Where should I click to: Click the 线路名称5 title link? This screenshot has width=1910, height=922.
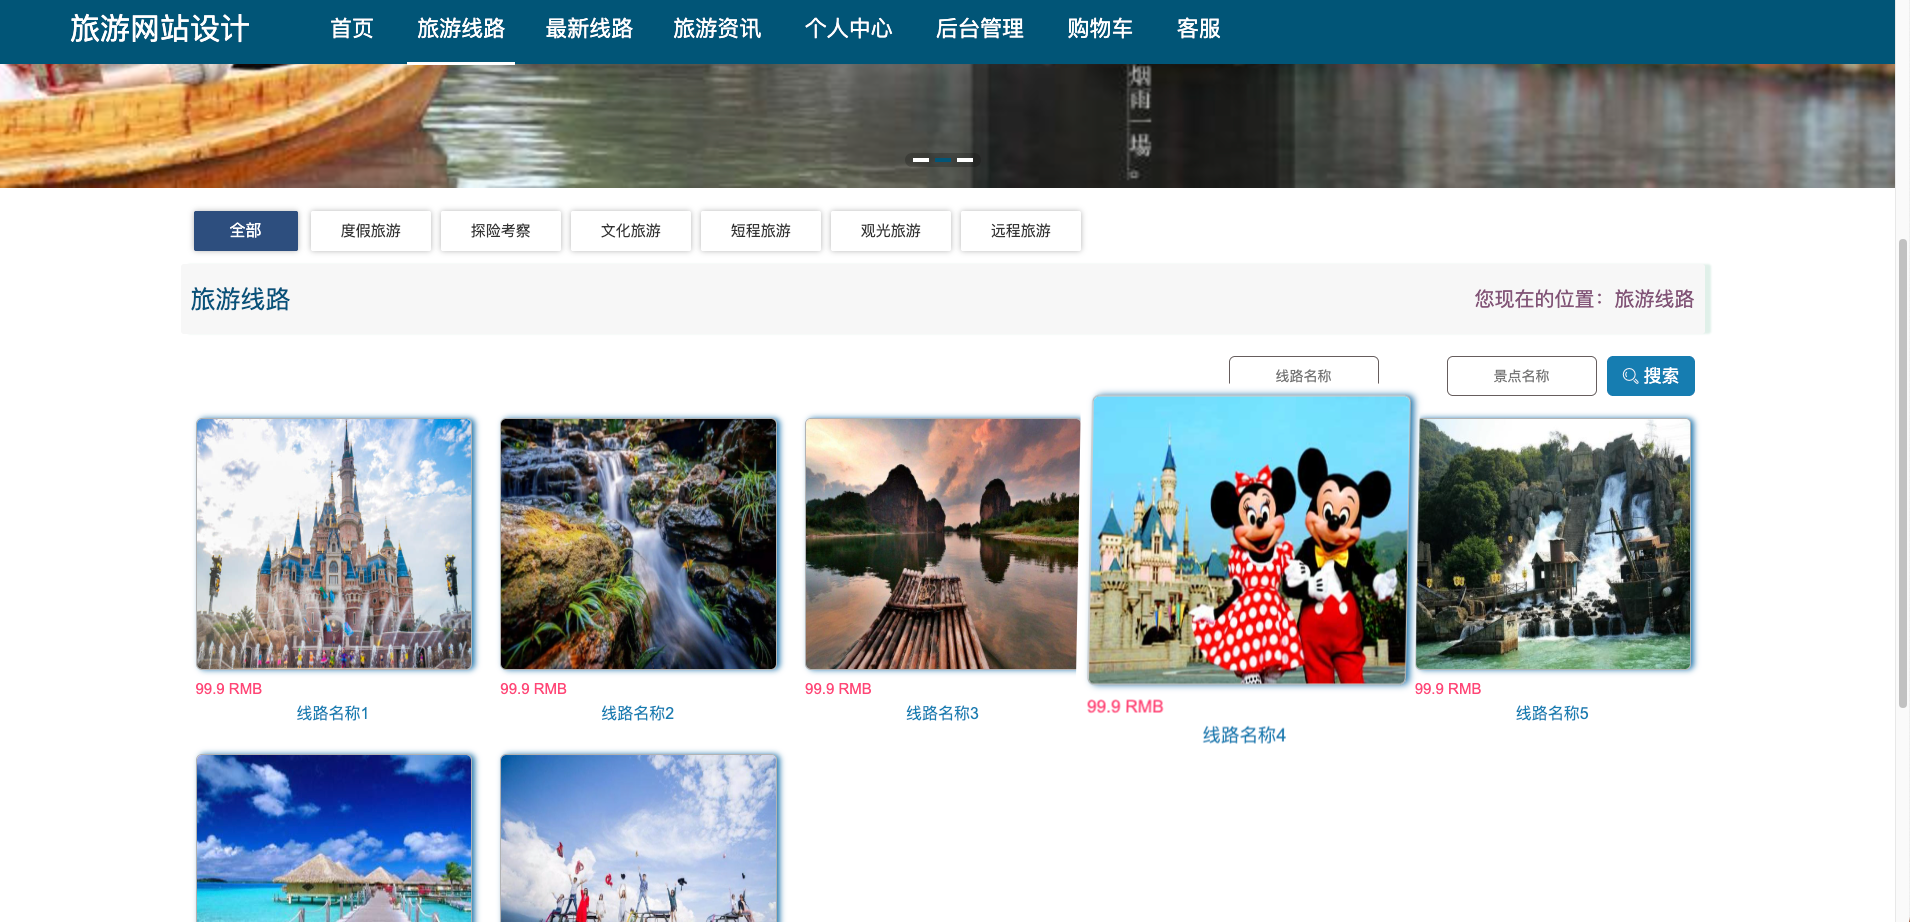tap(1552, 713)
